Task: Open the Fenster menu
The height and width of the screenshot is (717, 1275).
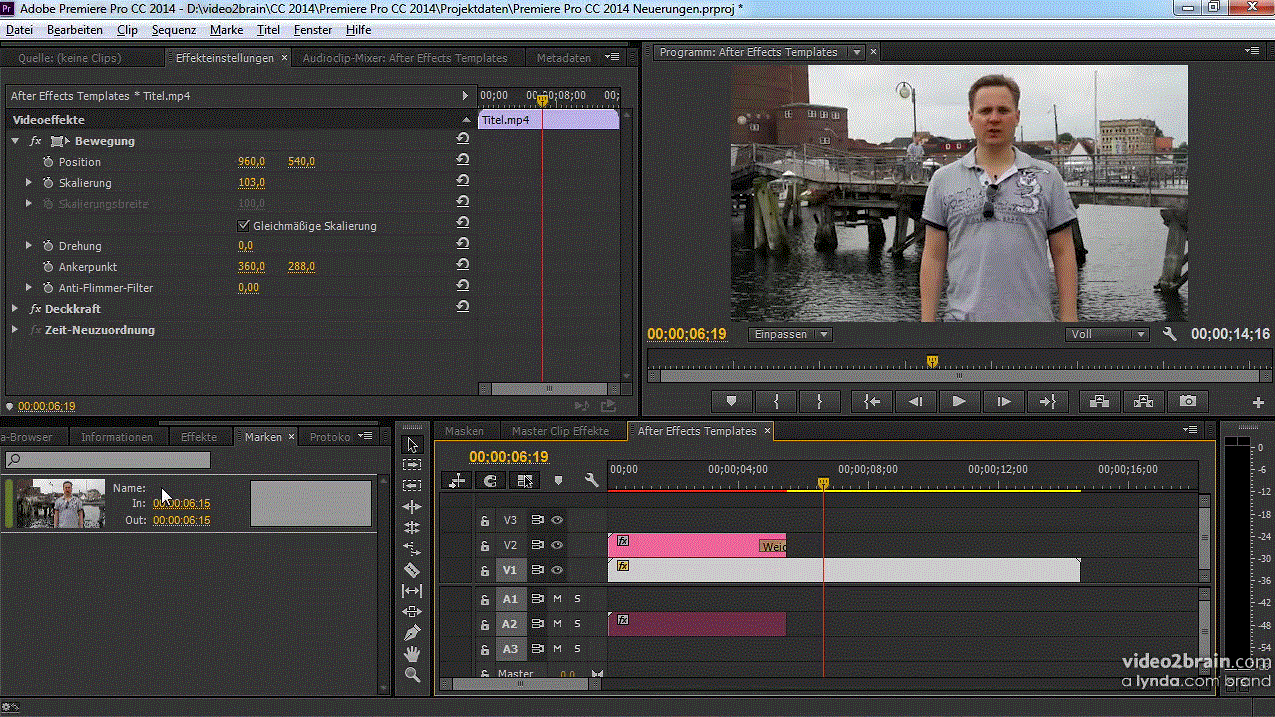Action: tap(313, 30)
